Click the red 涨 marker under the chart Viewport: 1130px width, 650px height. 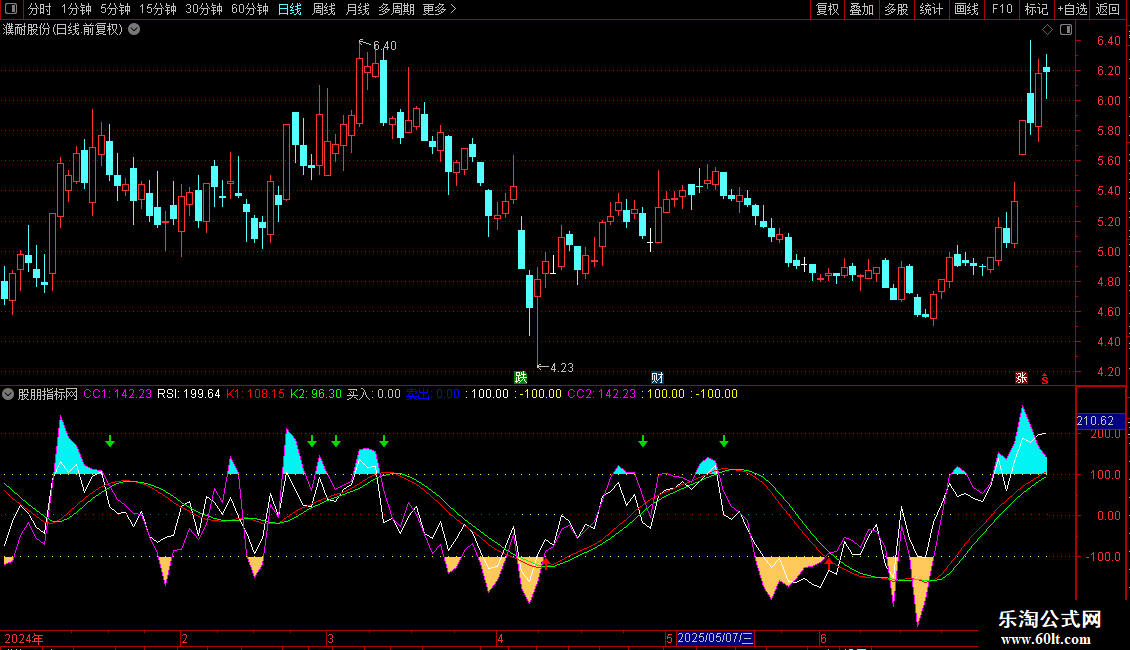tap(1021, 378)
